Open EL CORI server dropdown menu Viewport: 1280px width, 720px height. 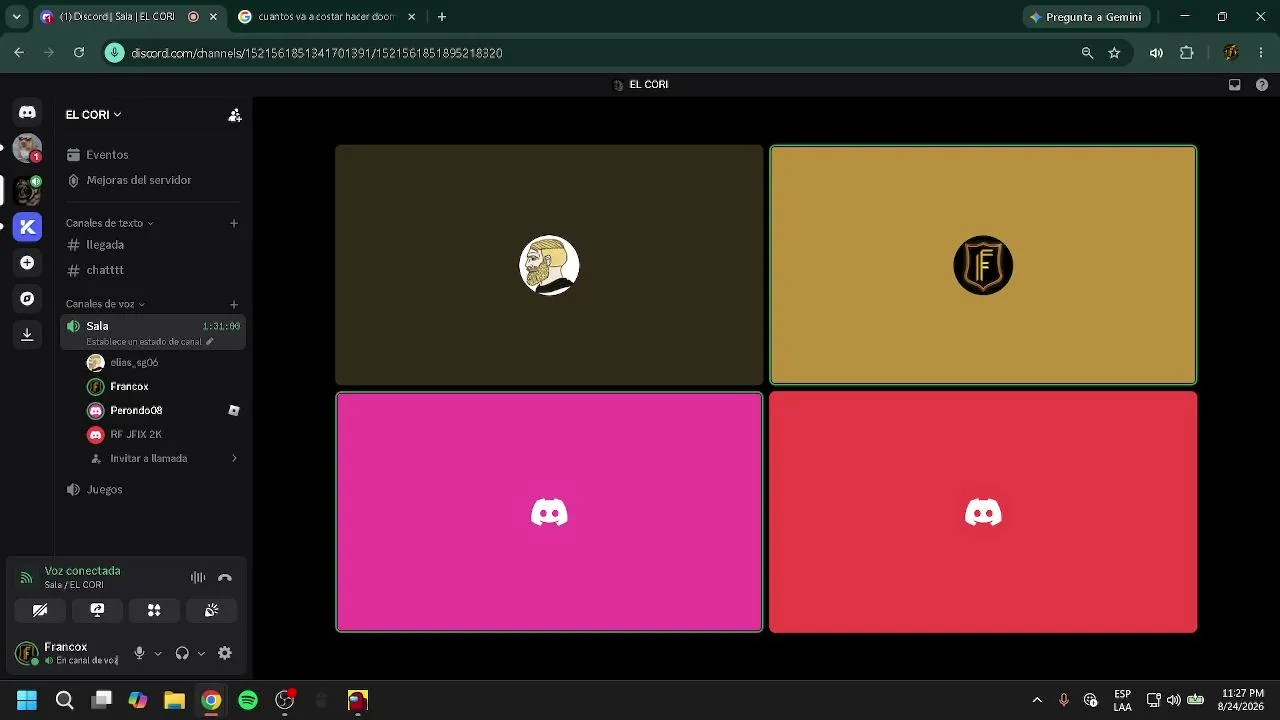tap(93, 115)
